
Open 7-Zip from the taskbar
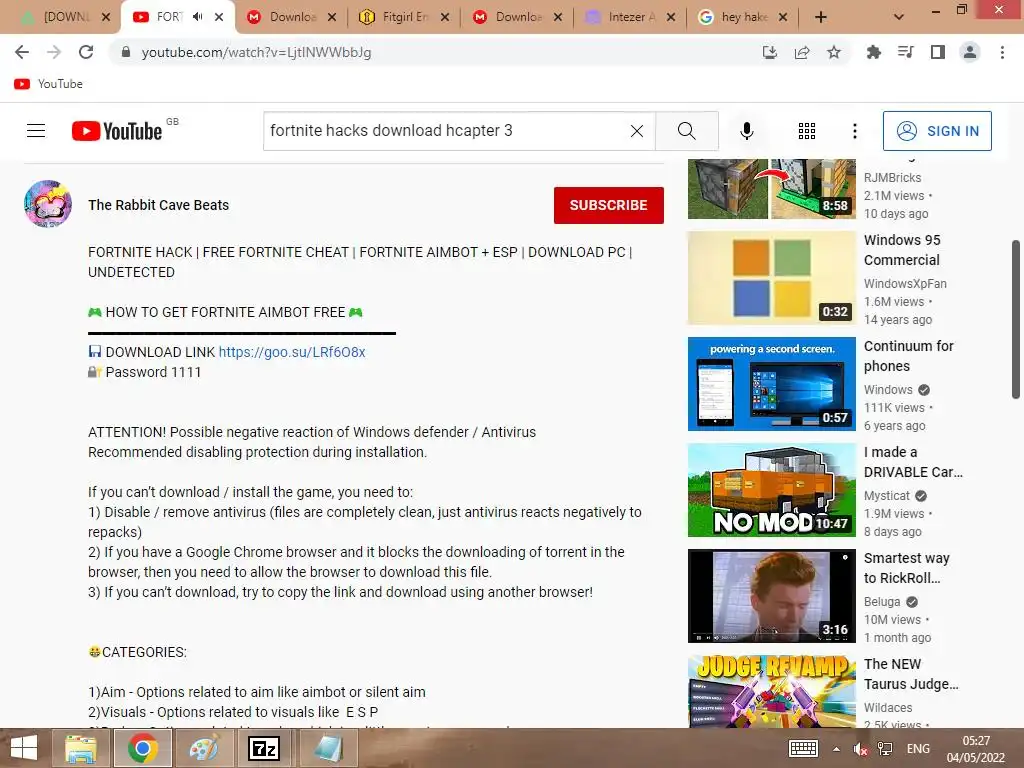(264, 748)
